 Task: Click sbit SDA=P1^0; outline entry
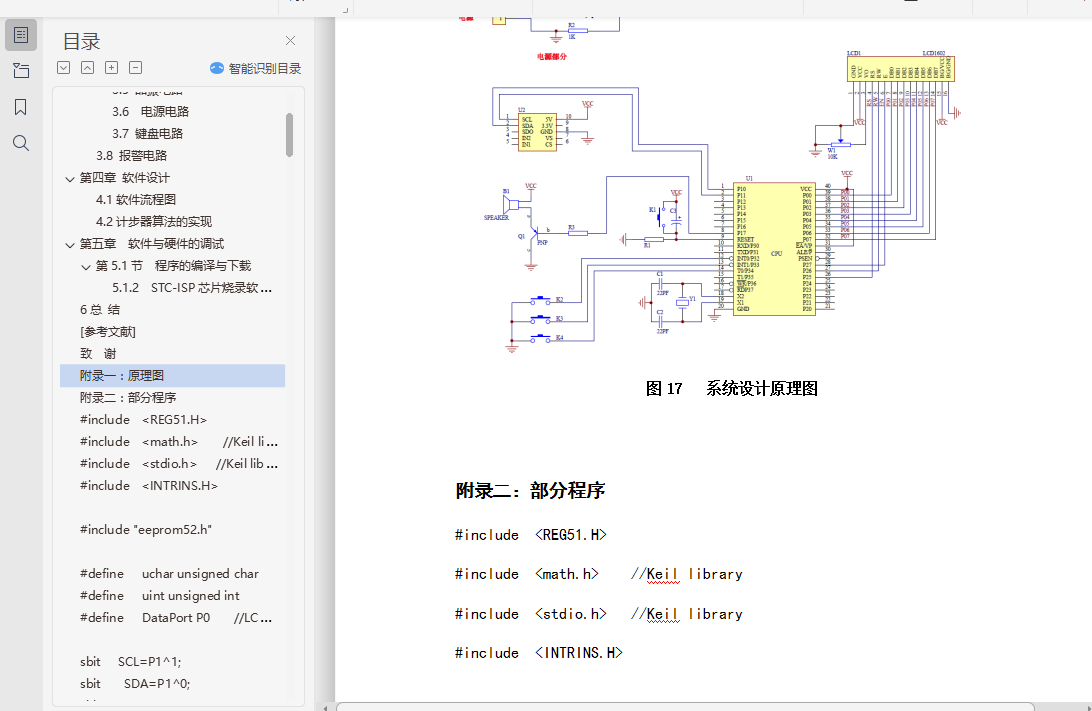coord(135,684)
